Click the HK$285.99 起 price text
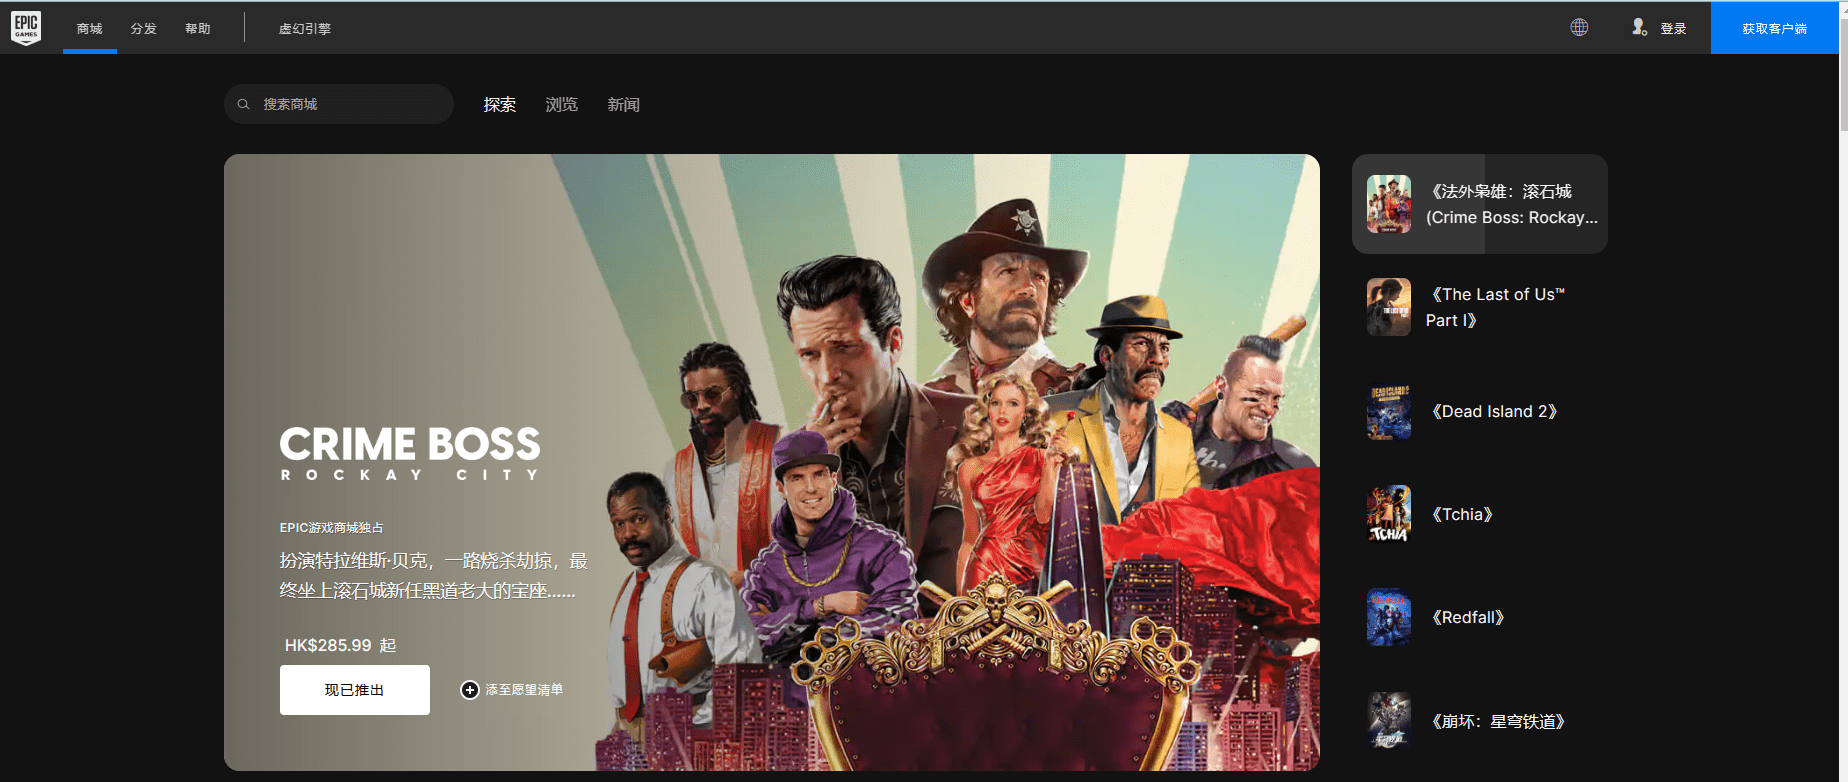Screen dimensions: 1848x782 tap(340, 646)
